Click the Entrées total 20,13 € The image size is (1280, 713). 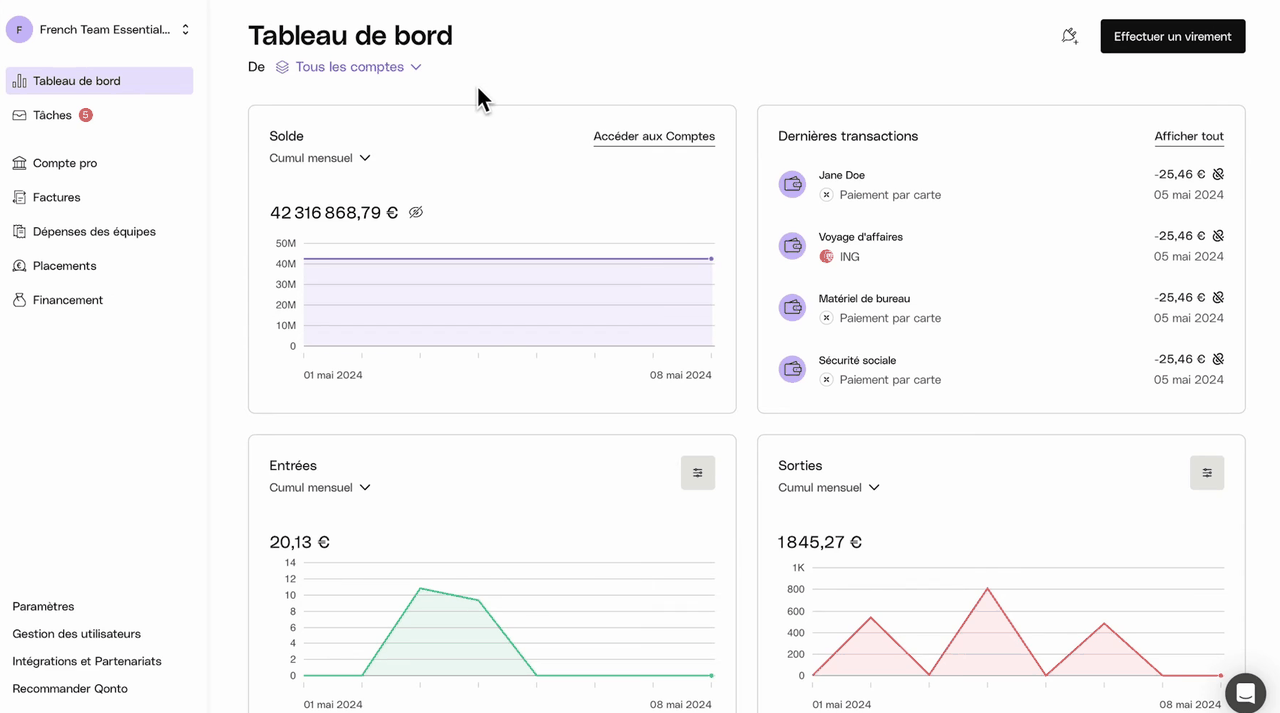(299, 542)
